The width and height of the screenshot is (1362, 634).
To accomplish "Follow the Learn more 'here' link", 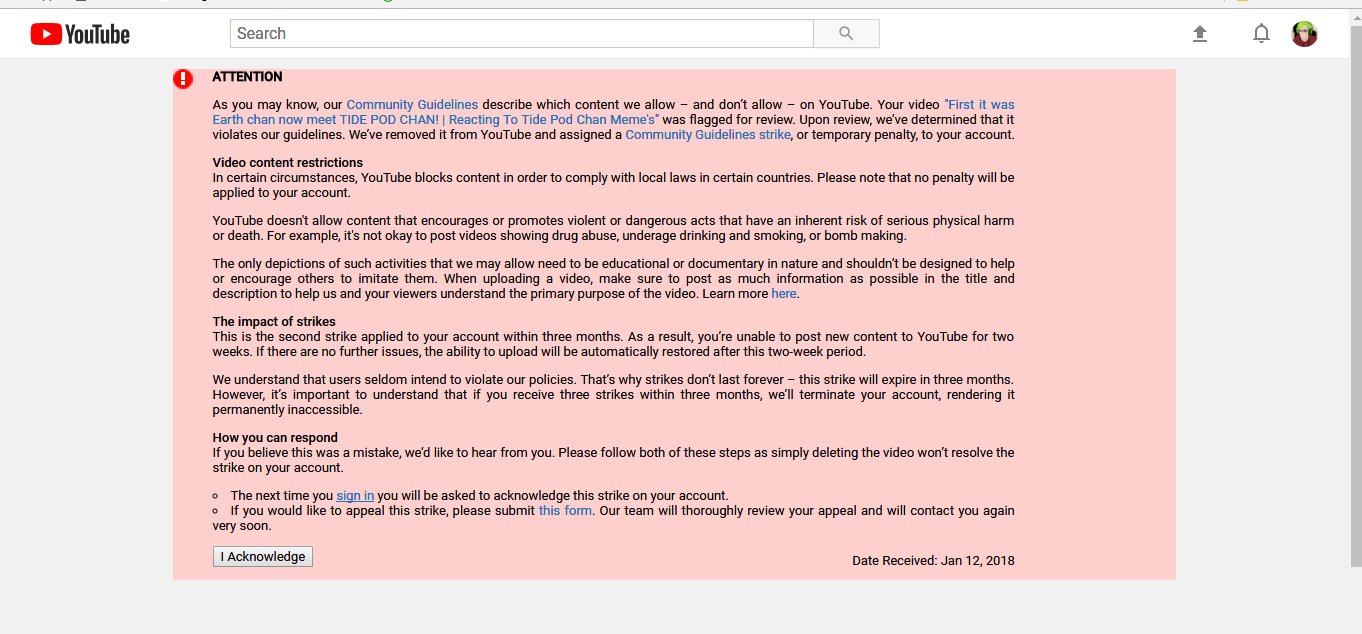I will [x=784, y=294].
